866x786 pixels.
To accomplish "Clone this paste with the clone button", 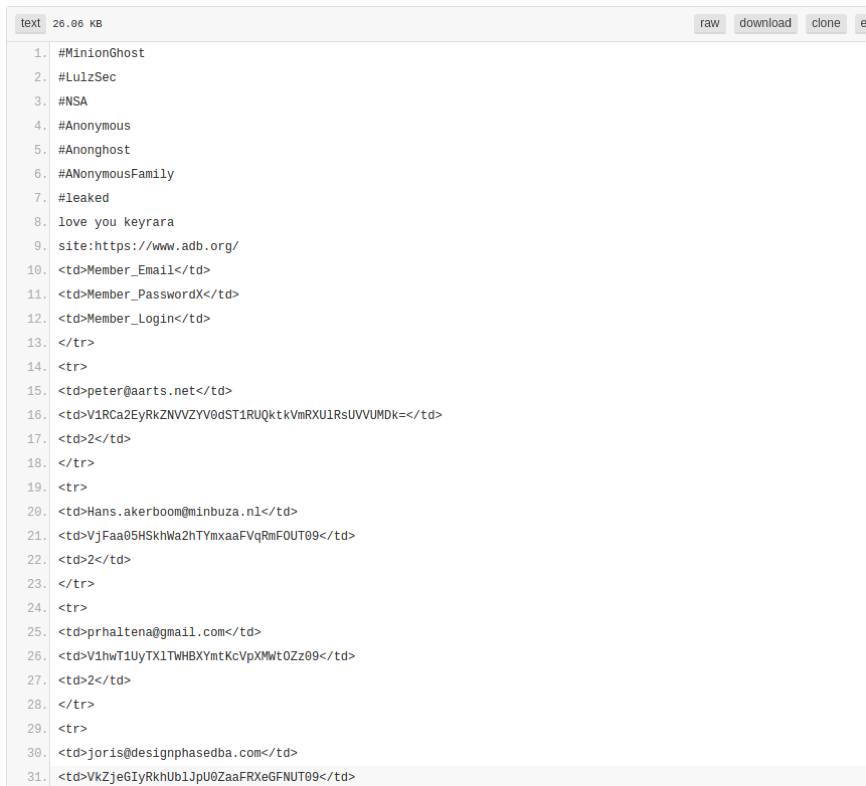I will pos(826,23).
